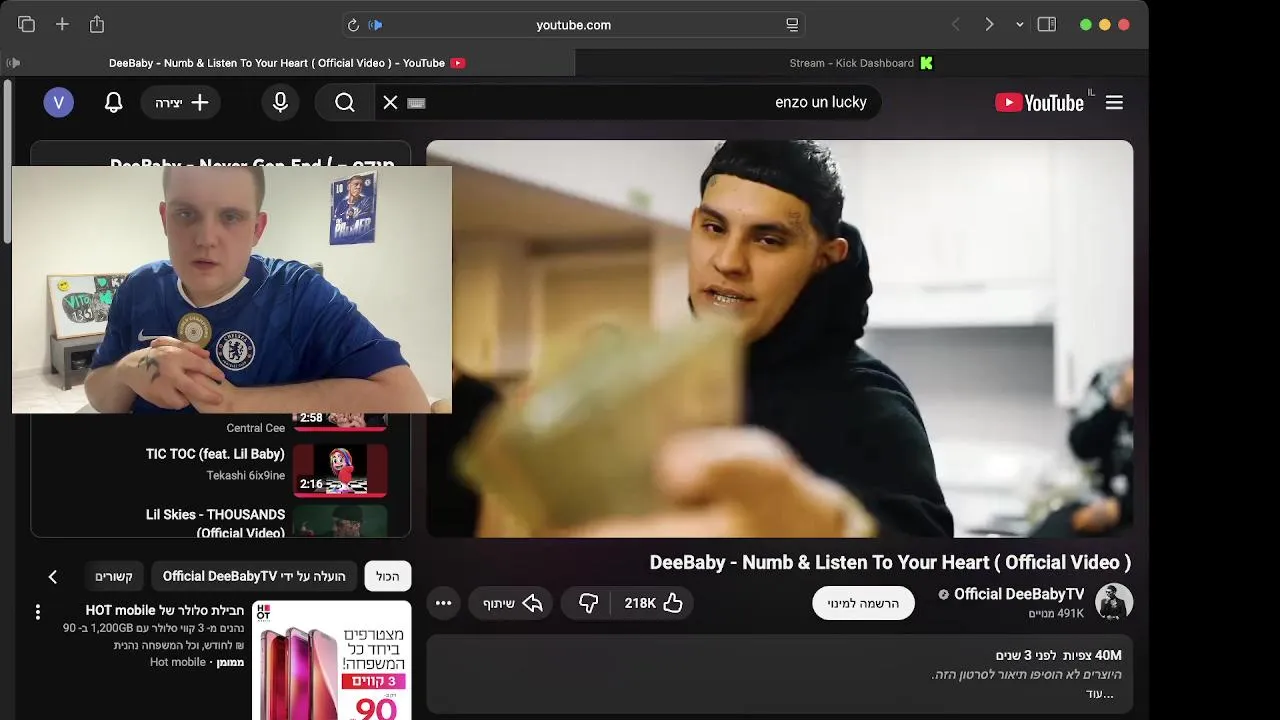The width and height of the screenshot is (1280, 720).
Task: Select the הכול filter chip
Action: (388, 576)
